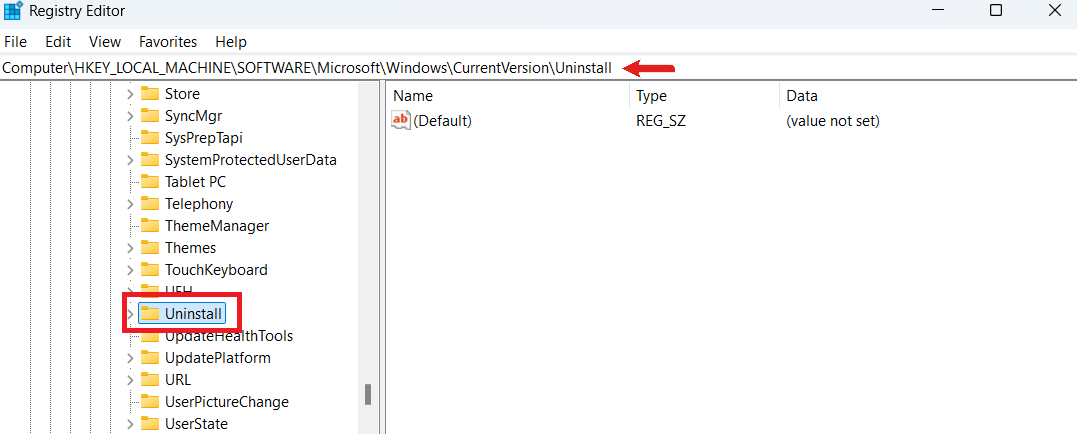This screenshot has width=1077, height=434.
Task: Open the File menu
Action: click(15, 42)
